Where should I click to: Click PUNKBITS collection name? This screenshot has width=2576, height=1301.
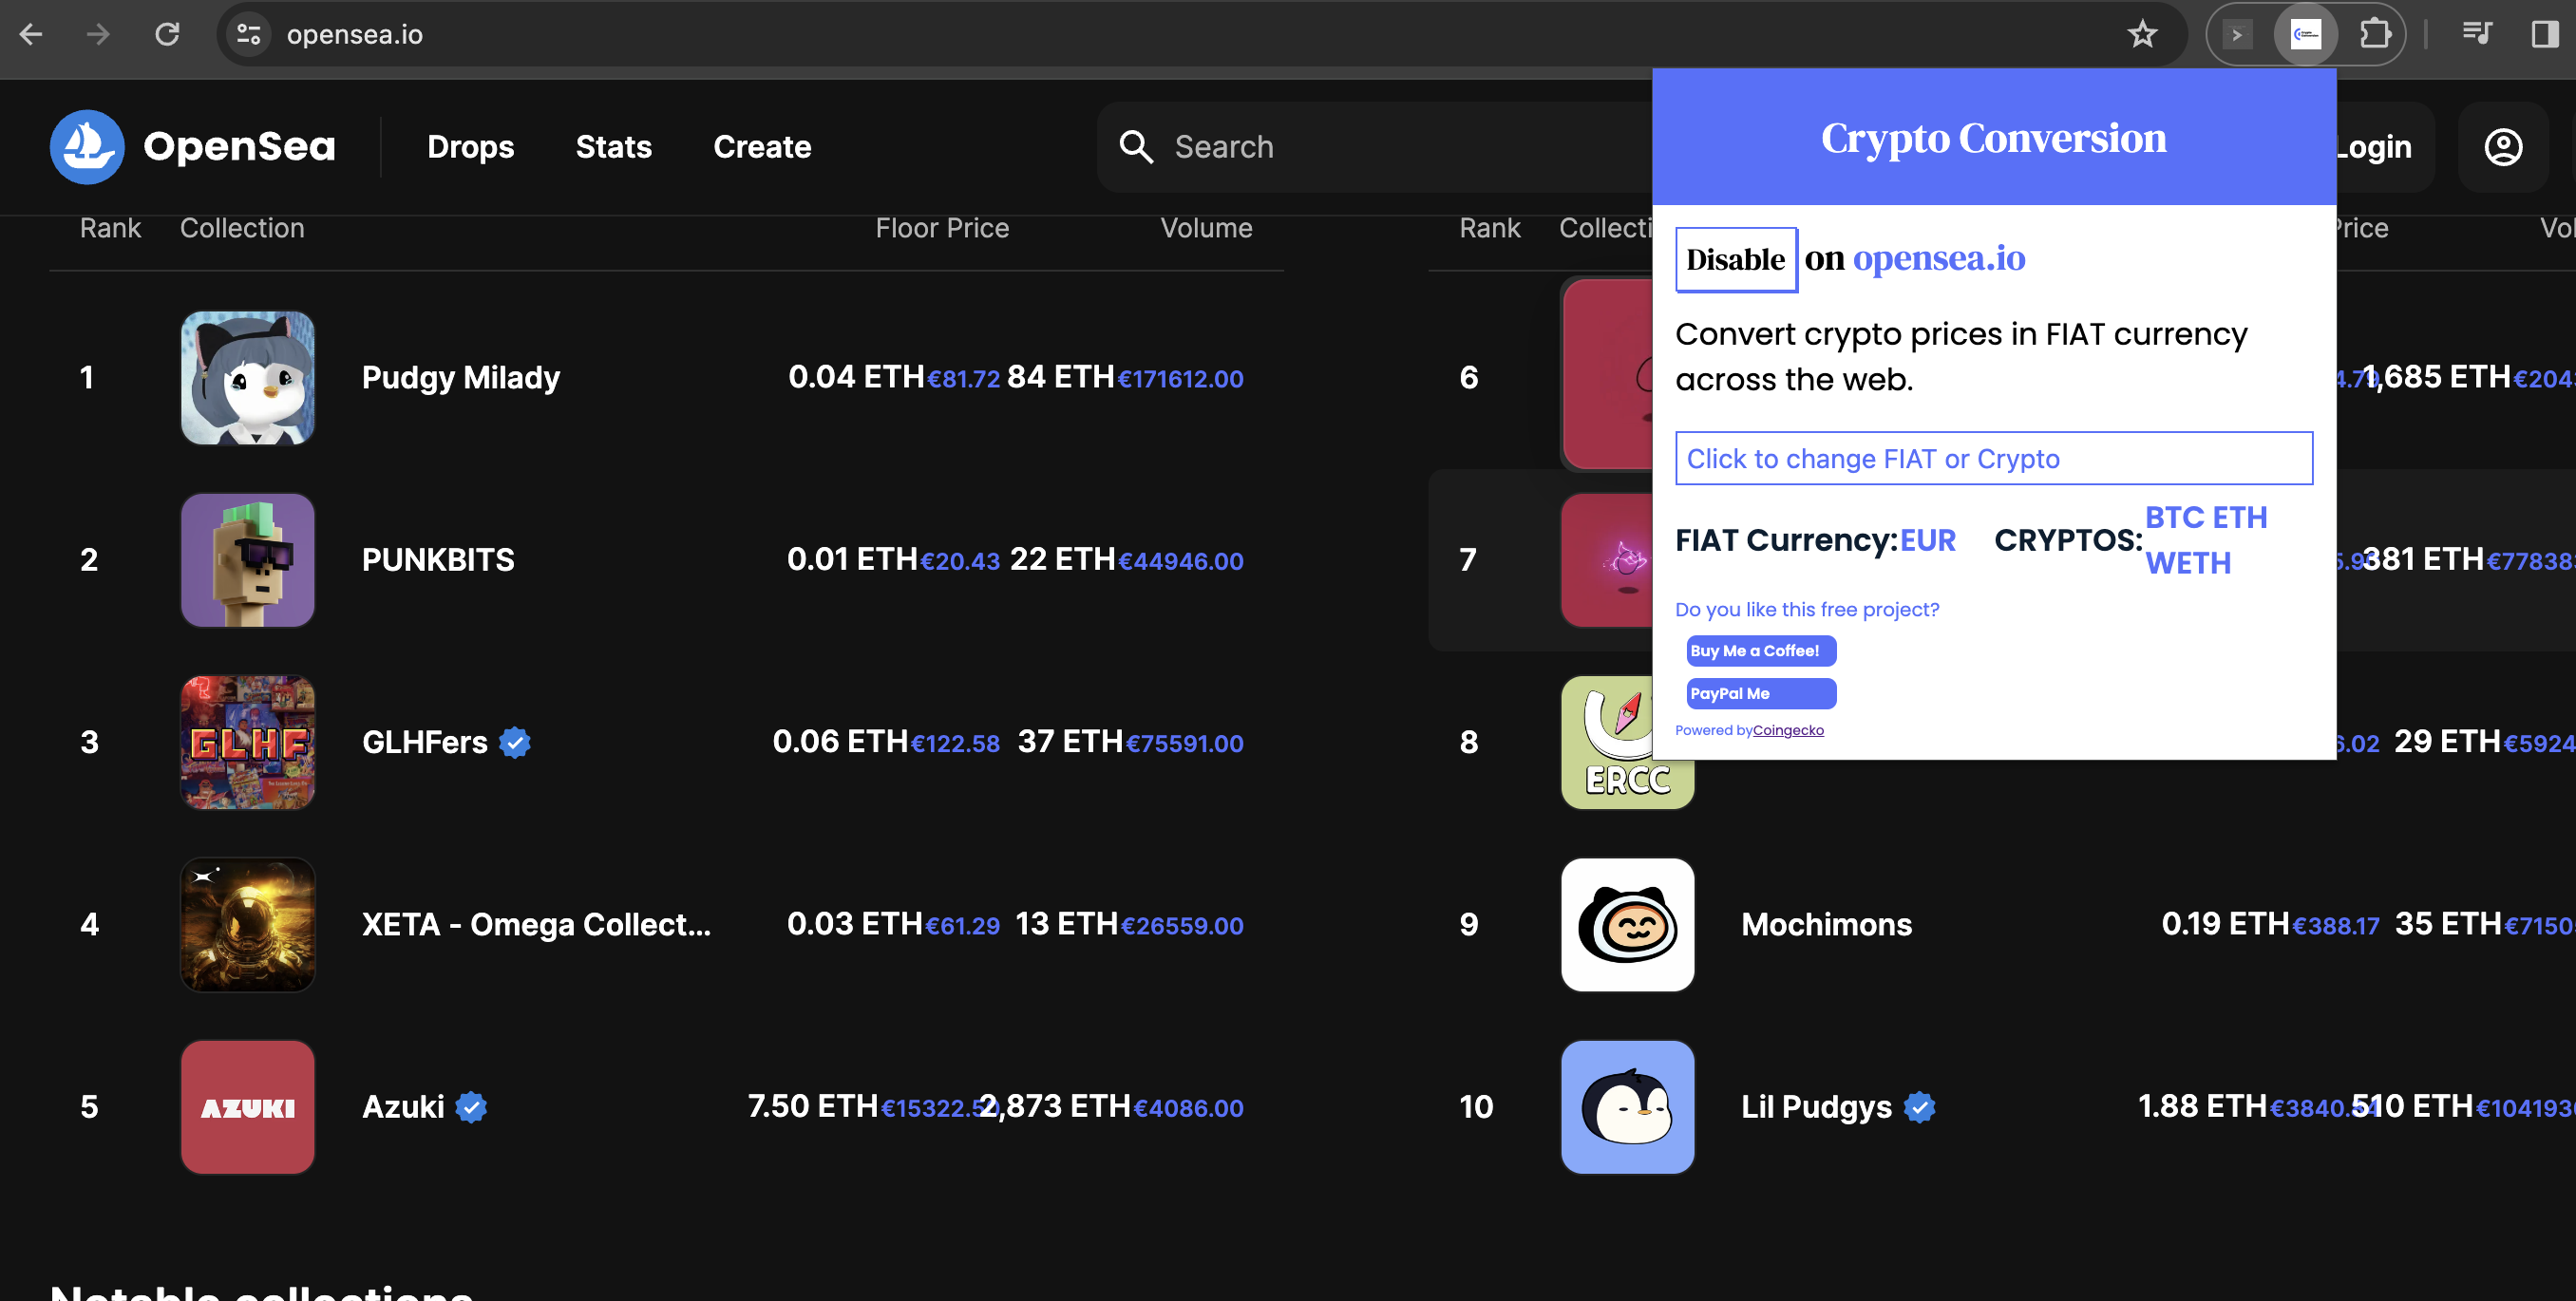(x=438, y=559)
